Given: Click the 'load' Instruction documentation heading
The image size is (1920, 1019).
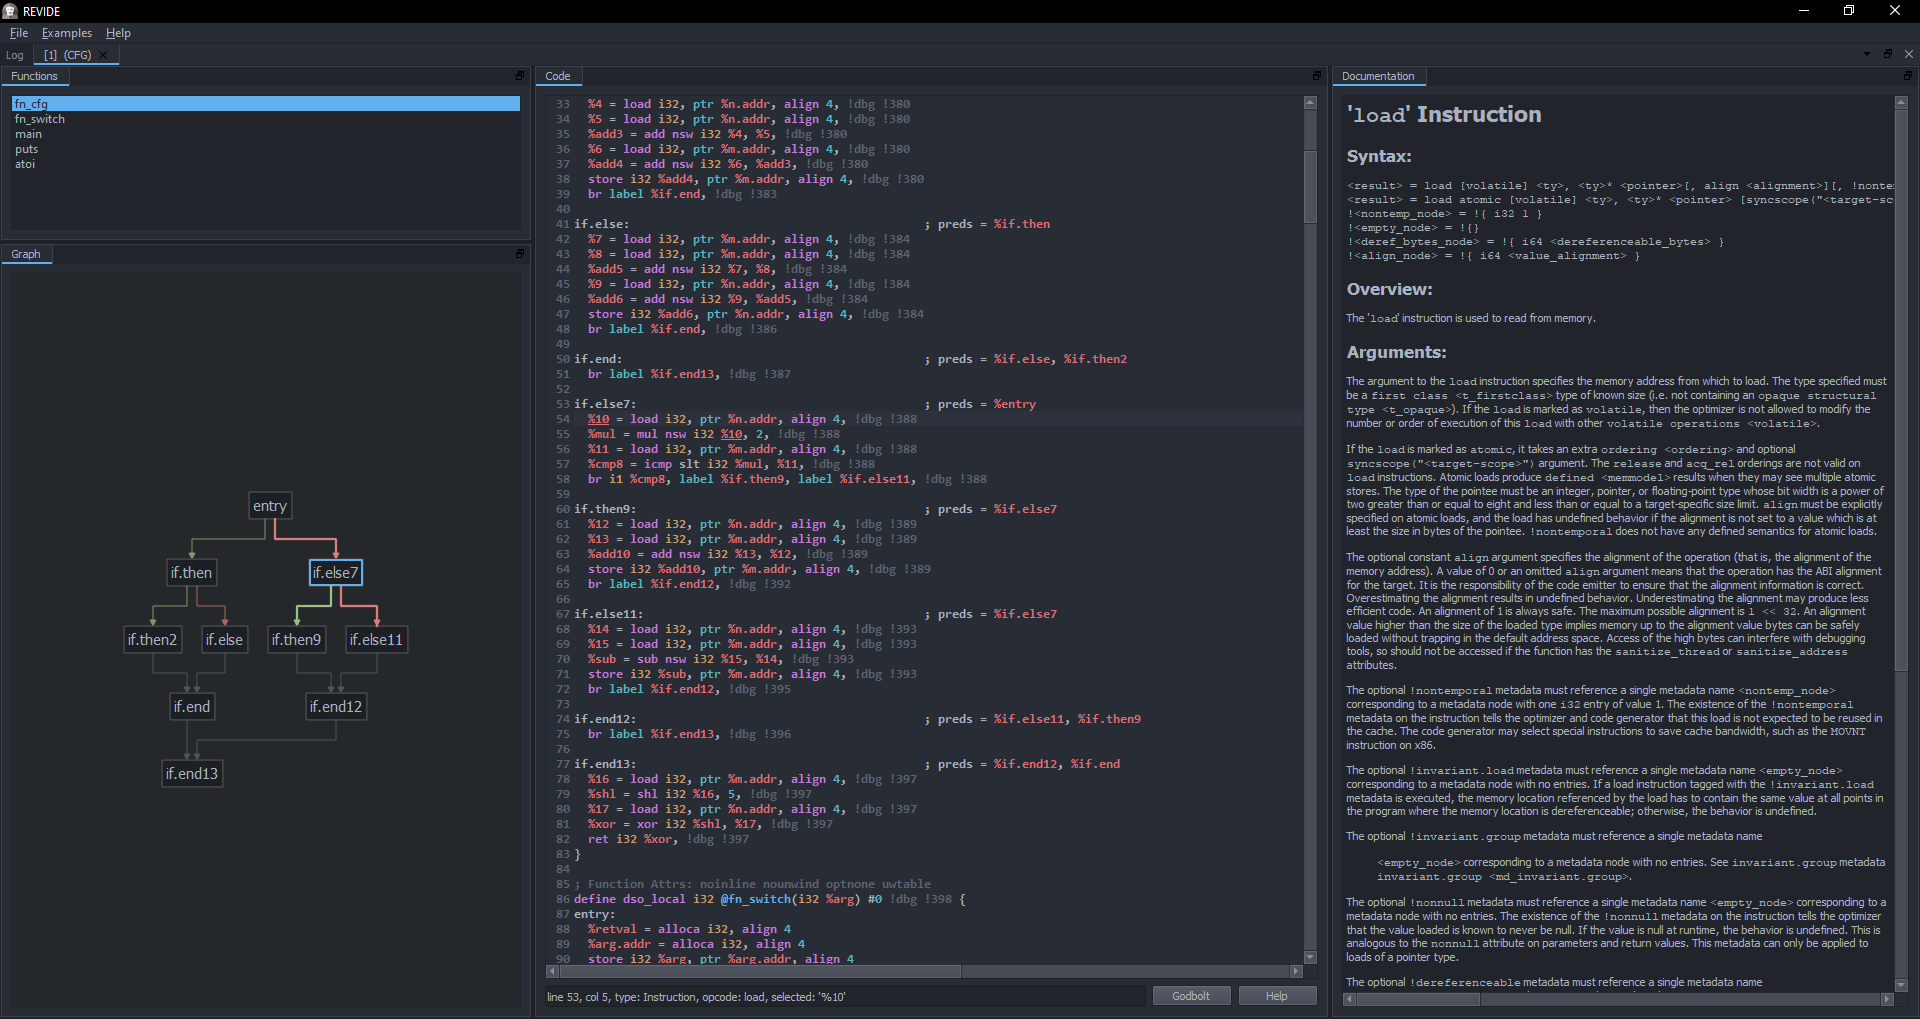Looking at the screenshot, I should coord(1444,115).
